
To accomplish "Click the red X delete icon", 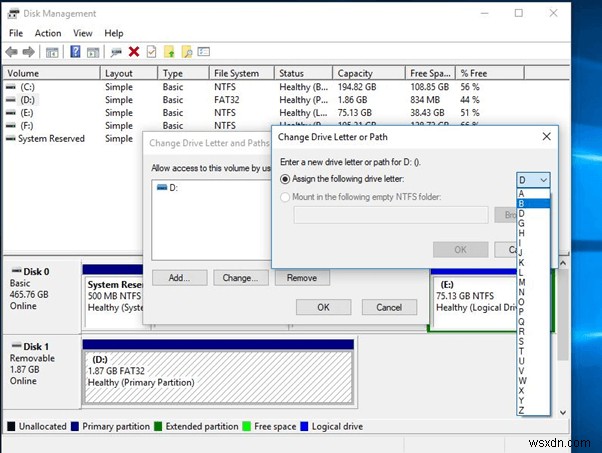I will [134, 51].
